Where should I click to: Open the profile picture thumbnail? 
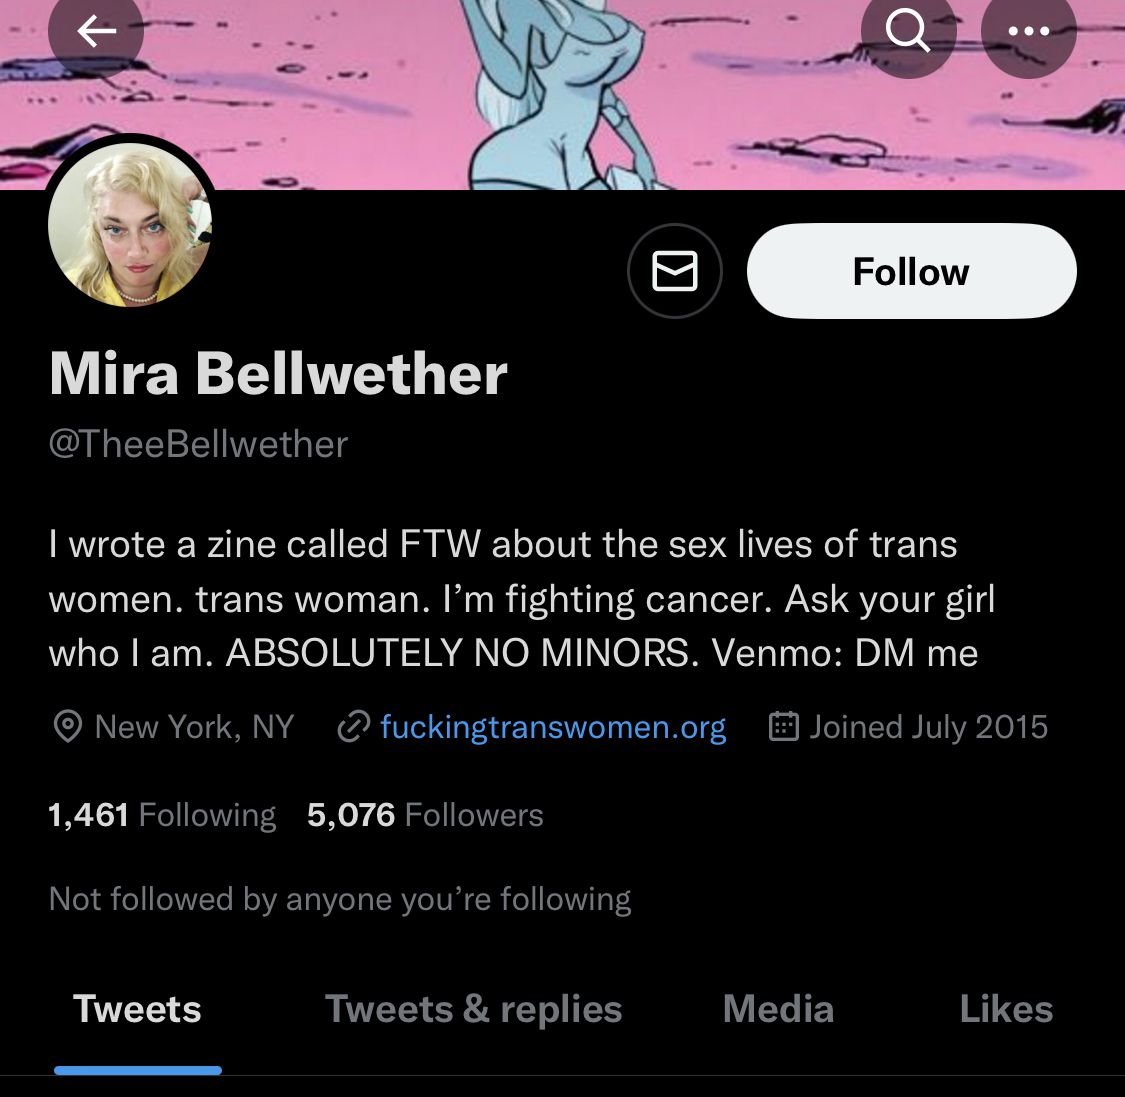(x=130, y=225)
